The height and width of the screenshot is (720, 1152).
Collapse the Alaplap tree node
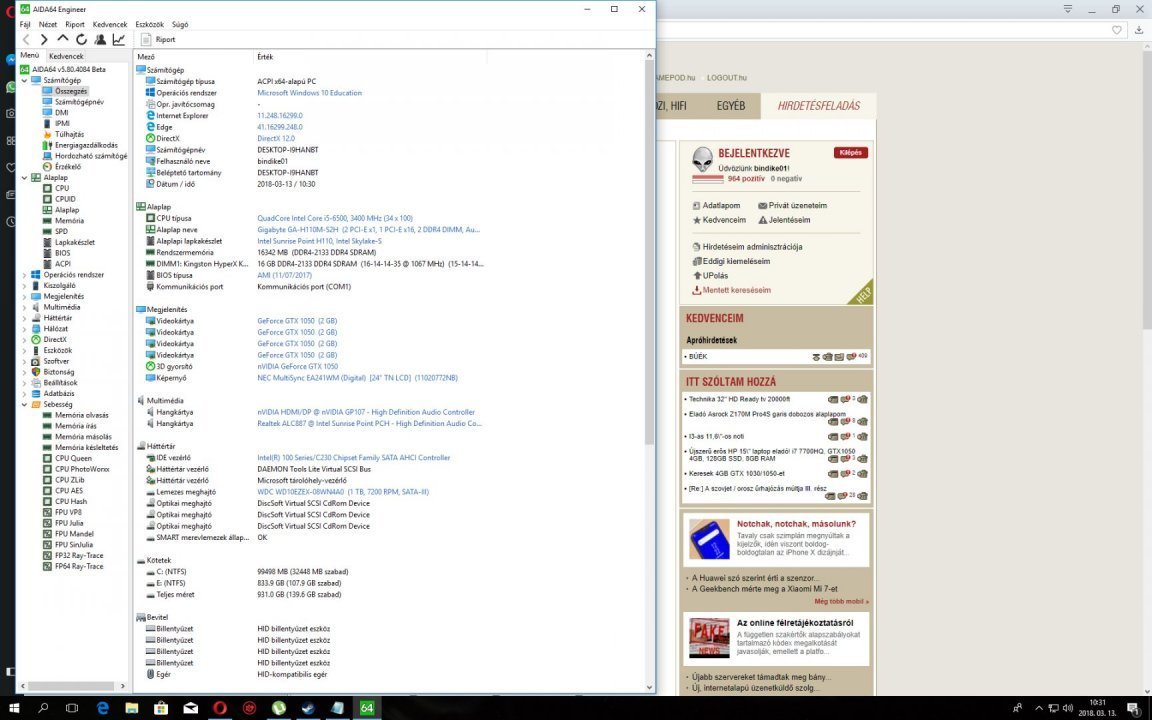click(x=24, y=178)
